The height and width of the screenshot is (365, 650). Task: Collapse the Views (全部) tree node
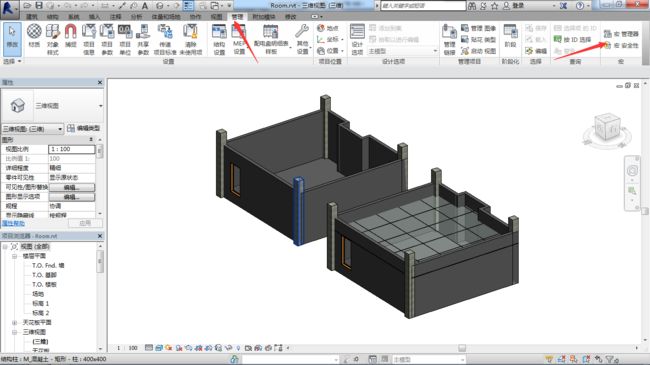[x=5, y=247]
